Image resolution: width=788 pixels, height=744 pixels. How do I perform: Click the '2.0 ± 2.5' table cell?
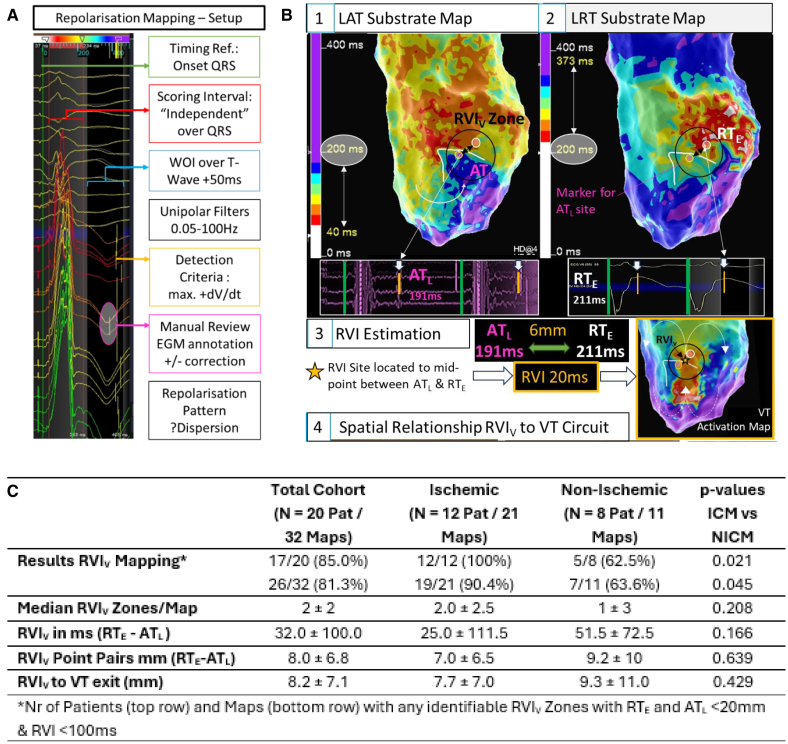464,608
